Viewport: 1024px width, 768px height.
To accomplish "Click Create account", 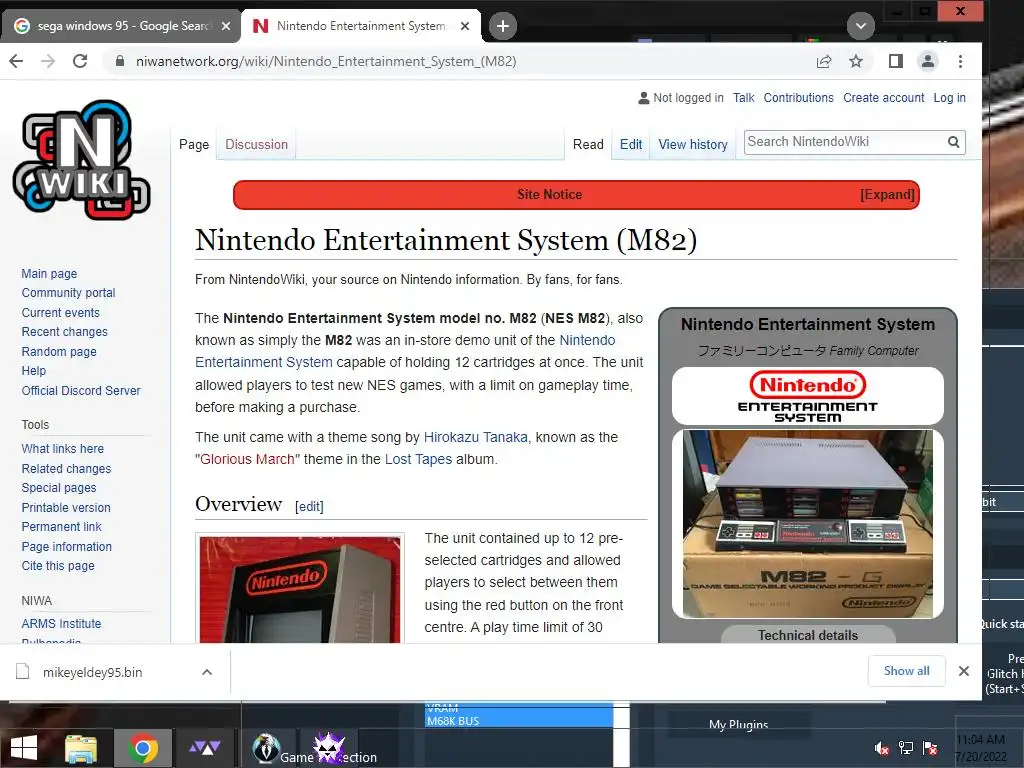I will click(x=884, y=98).
